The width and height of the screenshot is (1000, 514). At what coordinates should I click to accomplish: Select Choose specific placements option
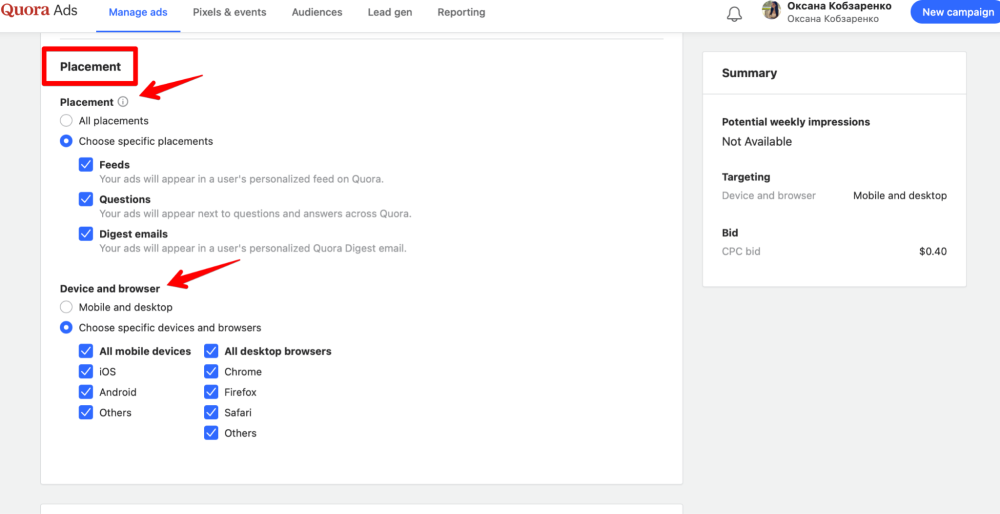(x=66, y=141)
